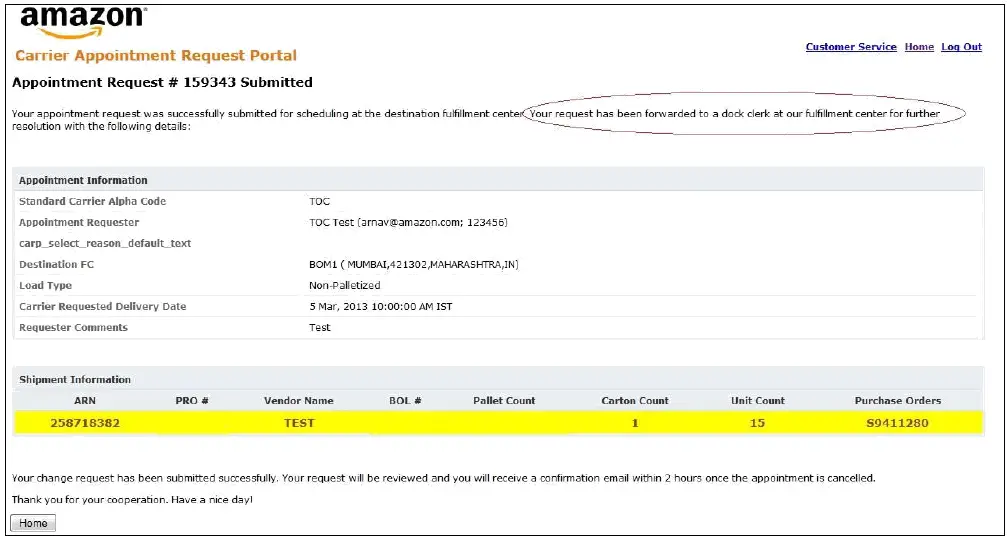Click the Amazon logo

coord(84,22)
